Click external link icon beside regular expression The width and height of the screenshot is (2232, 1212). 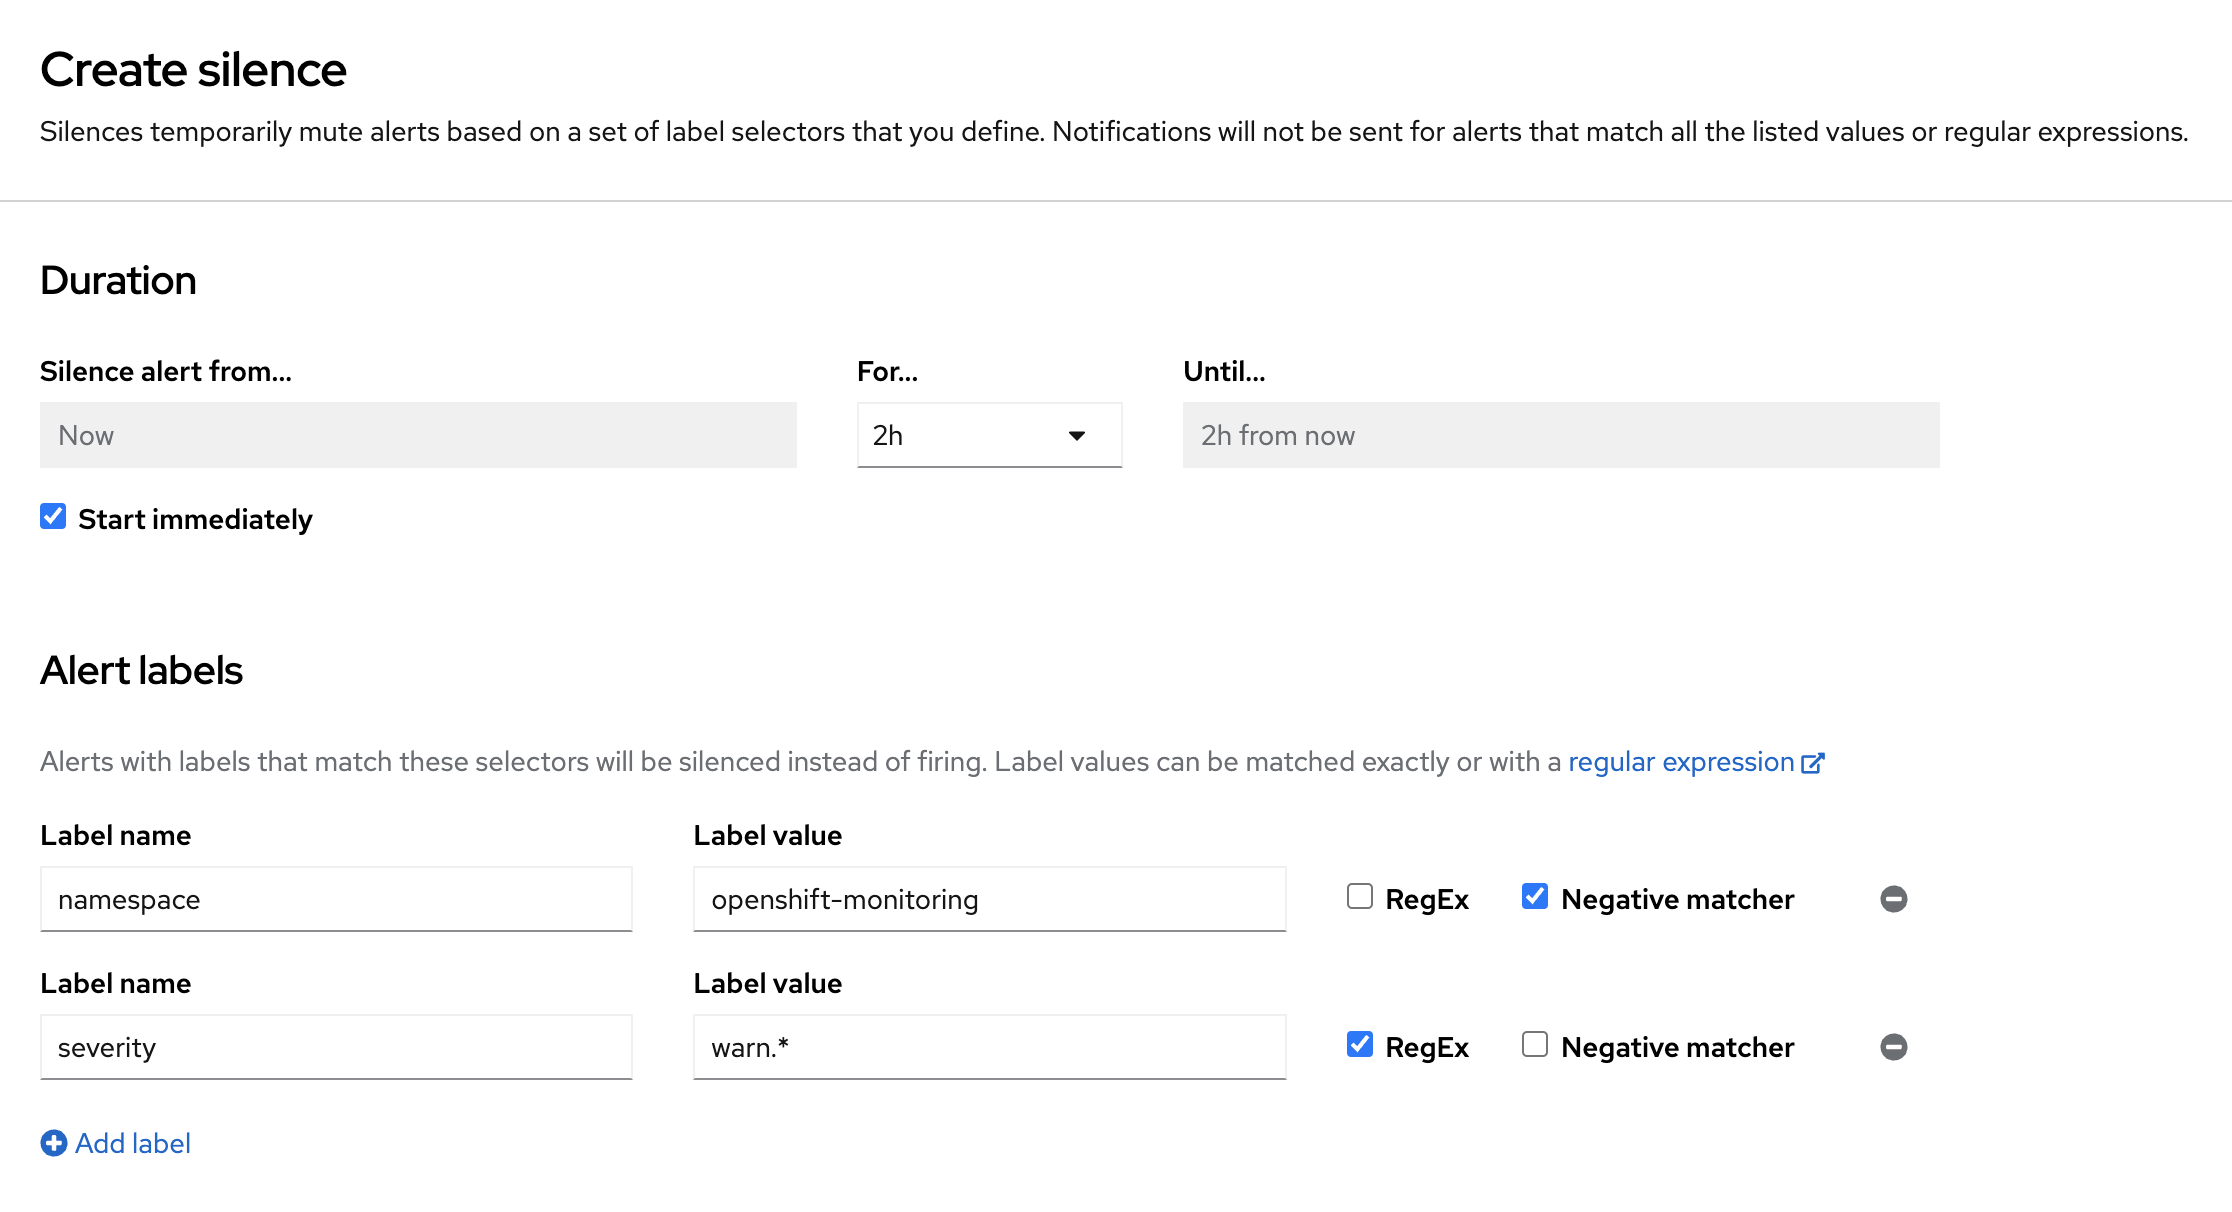click(1812, 763)
